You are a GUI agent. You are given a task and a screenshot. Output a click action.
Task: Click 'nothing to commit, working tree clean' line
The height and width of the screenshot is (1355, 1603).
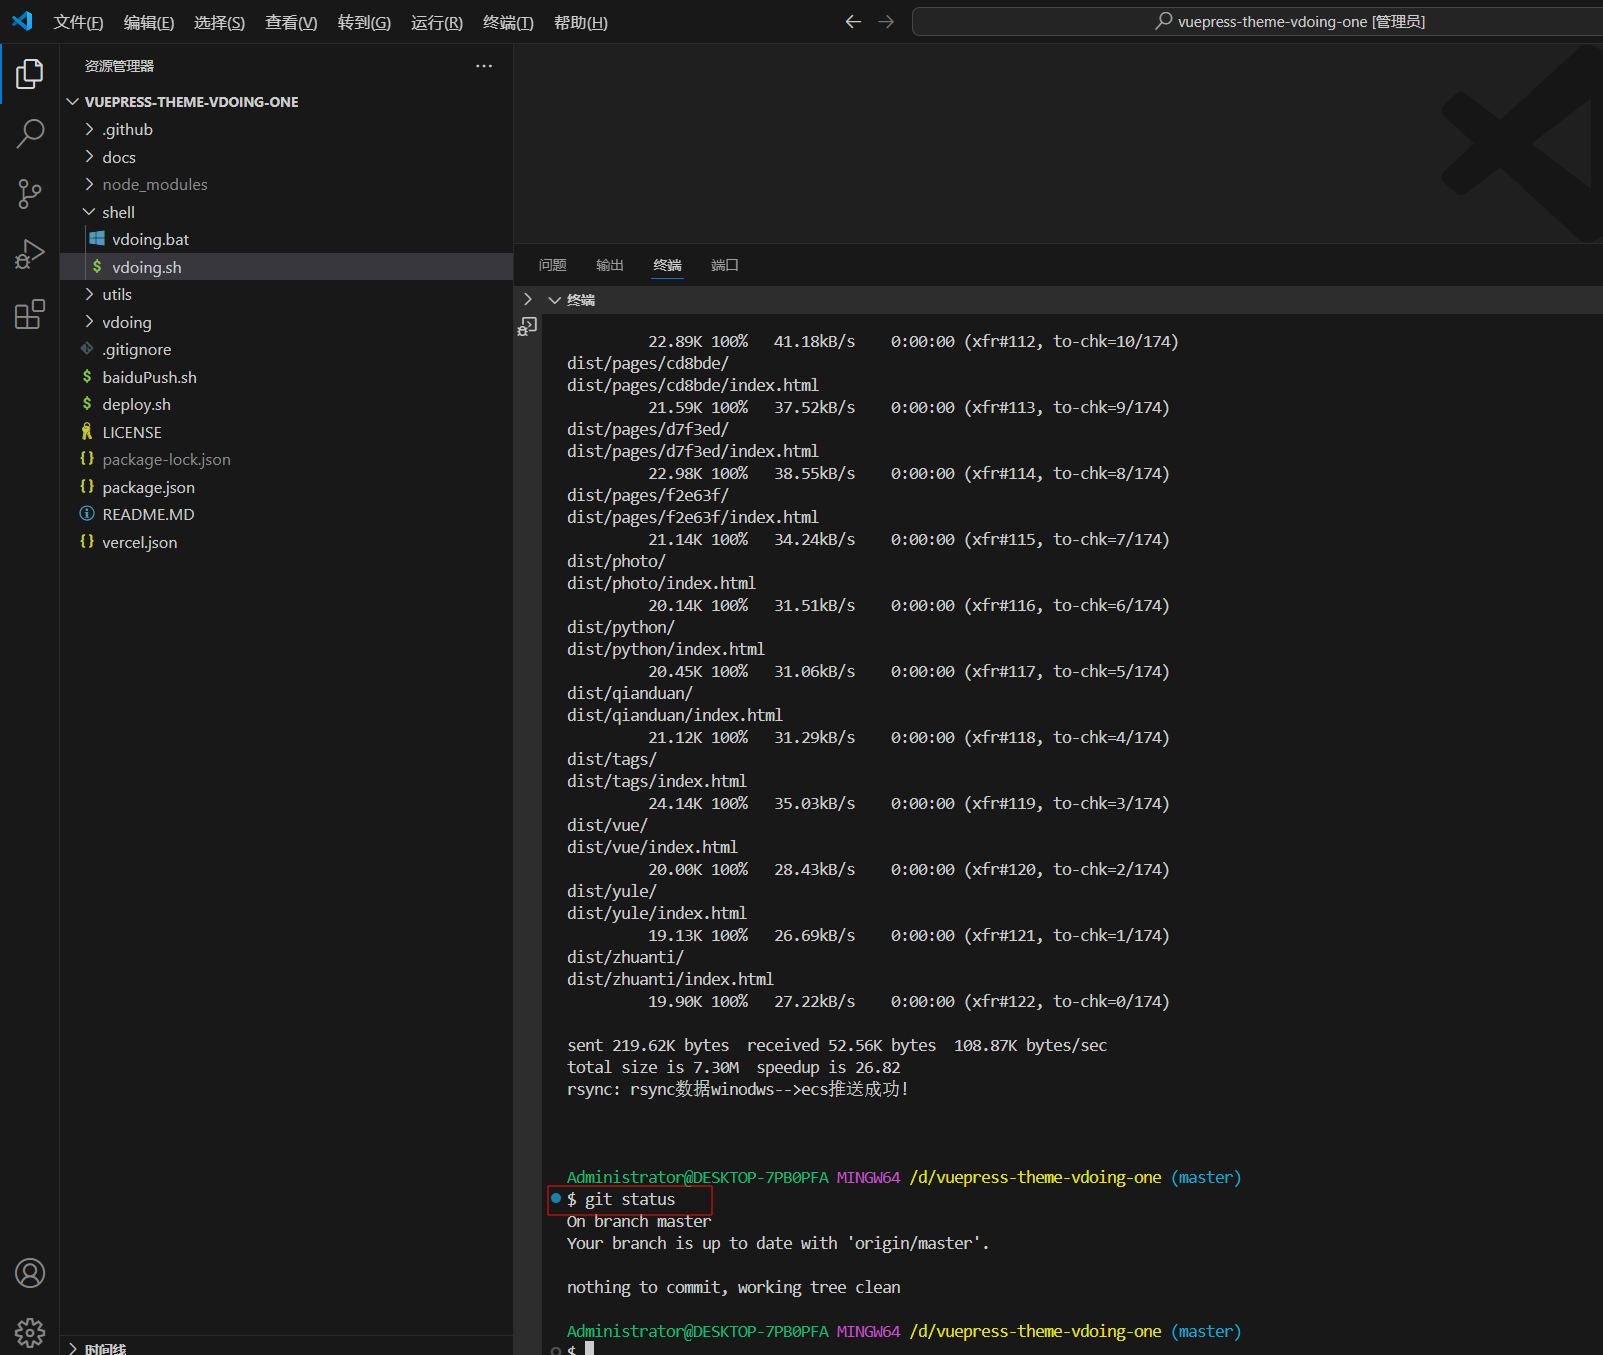[734, 1287]
